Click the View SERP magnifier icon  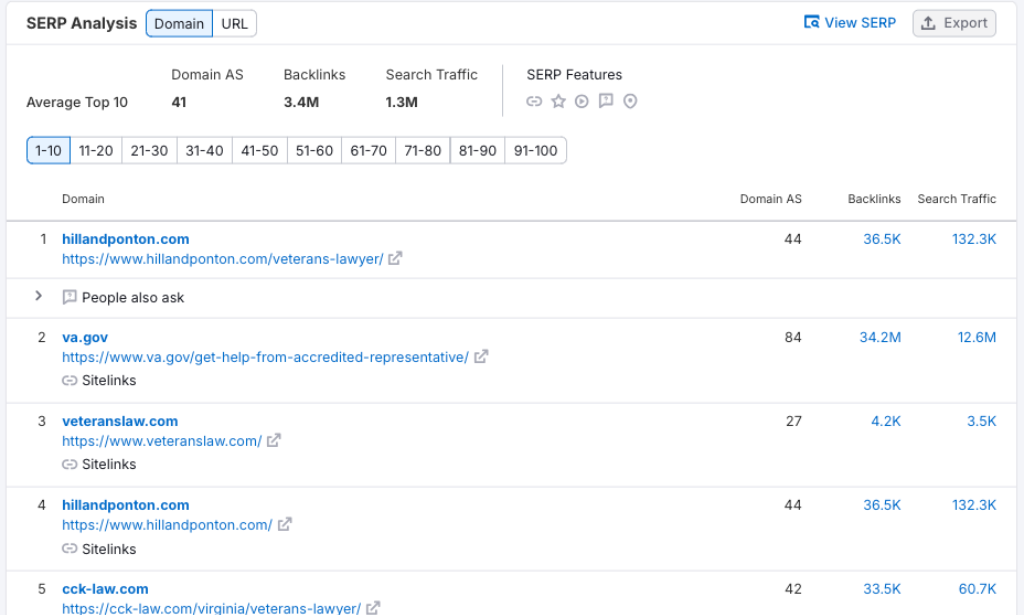(811, 22)
